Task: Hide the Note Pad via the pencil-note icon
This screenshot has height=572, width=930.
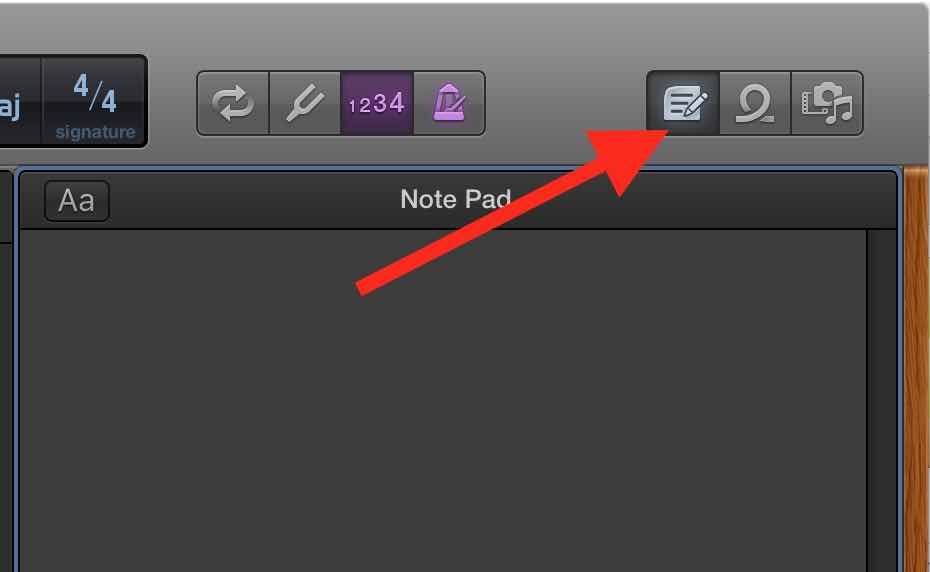Action: click(x=683, y=103)
